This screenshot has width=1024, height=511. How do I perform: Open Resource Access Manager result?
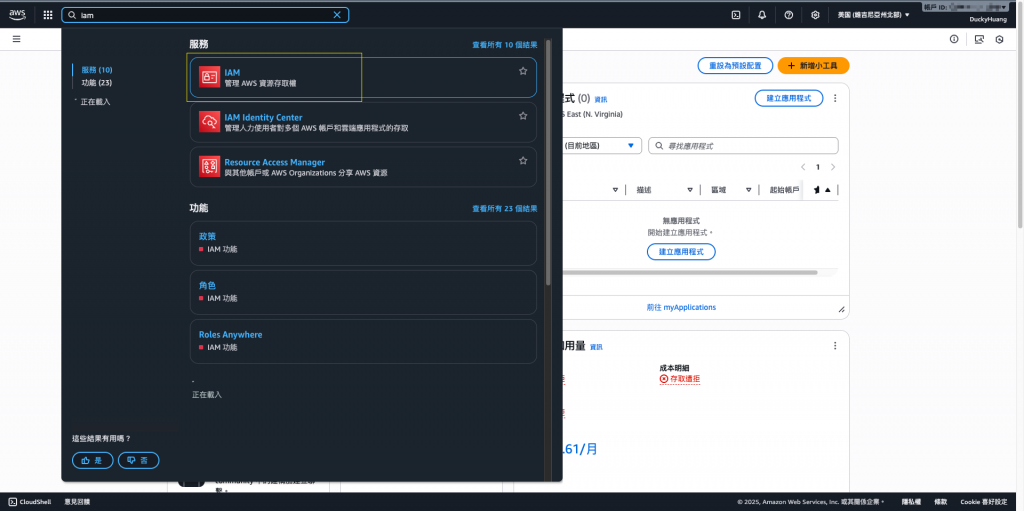(x=363, y=167)
